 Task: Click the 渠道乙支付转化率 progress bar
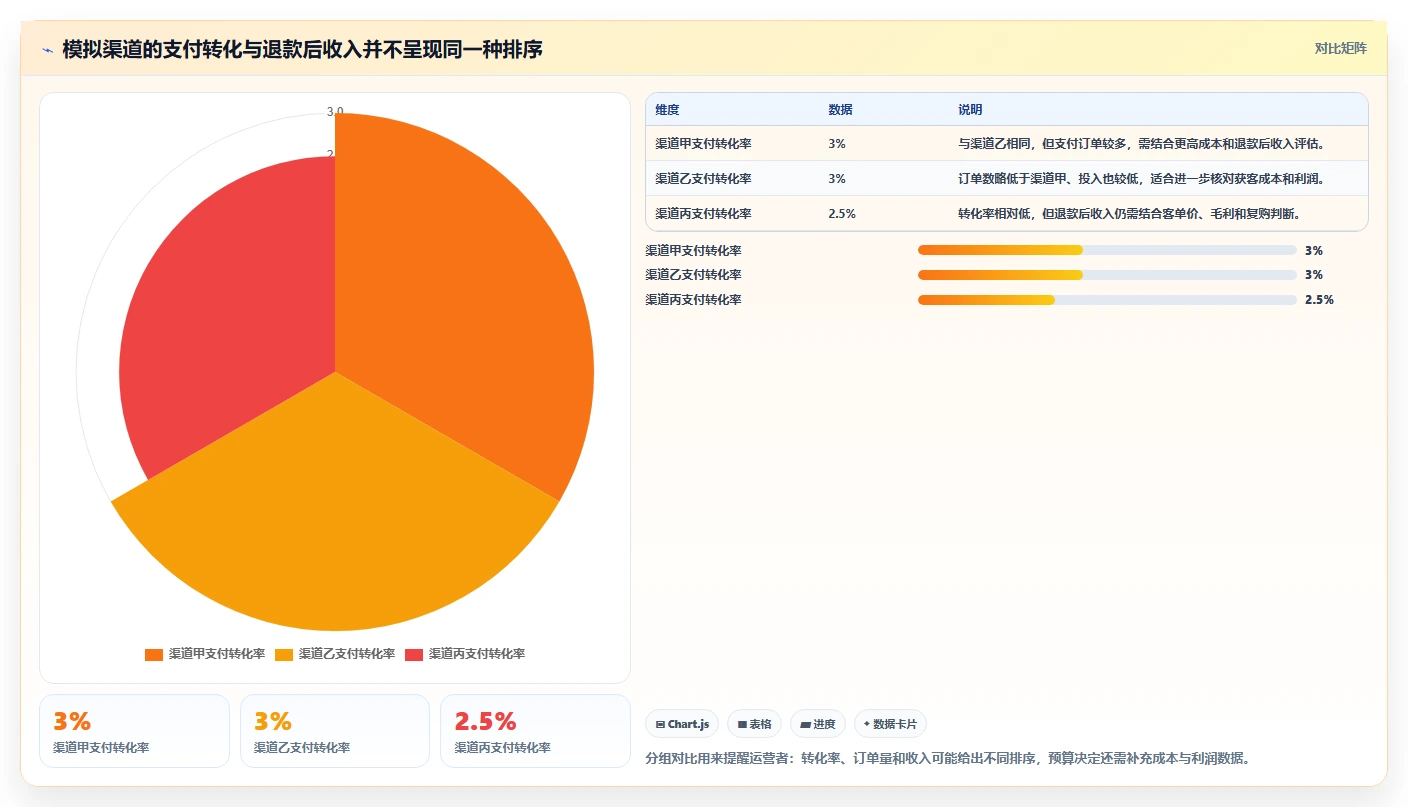click(1107, 275)
